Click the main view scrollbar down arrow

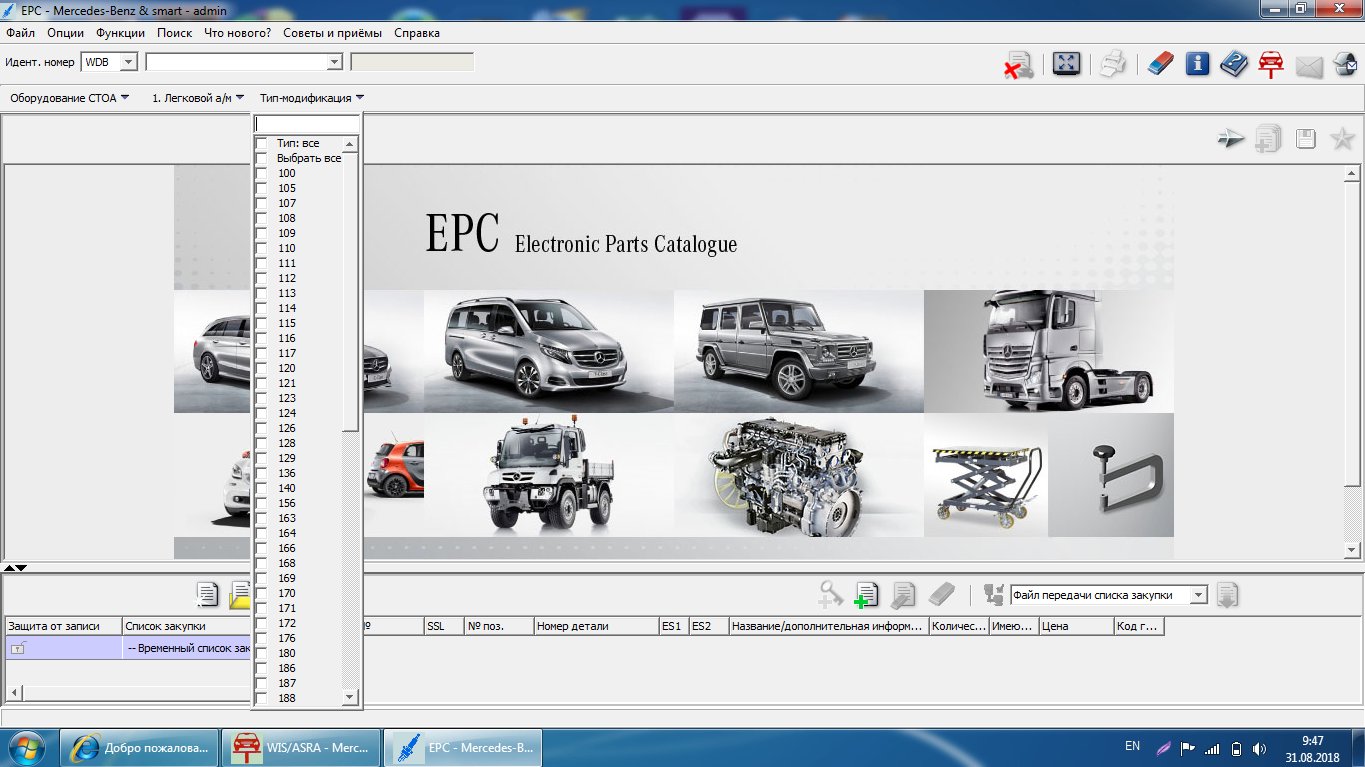[x=1352, y=550]
